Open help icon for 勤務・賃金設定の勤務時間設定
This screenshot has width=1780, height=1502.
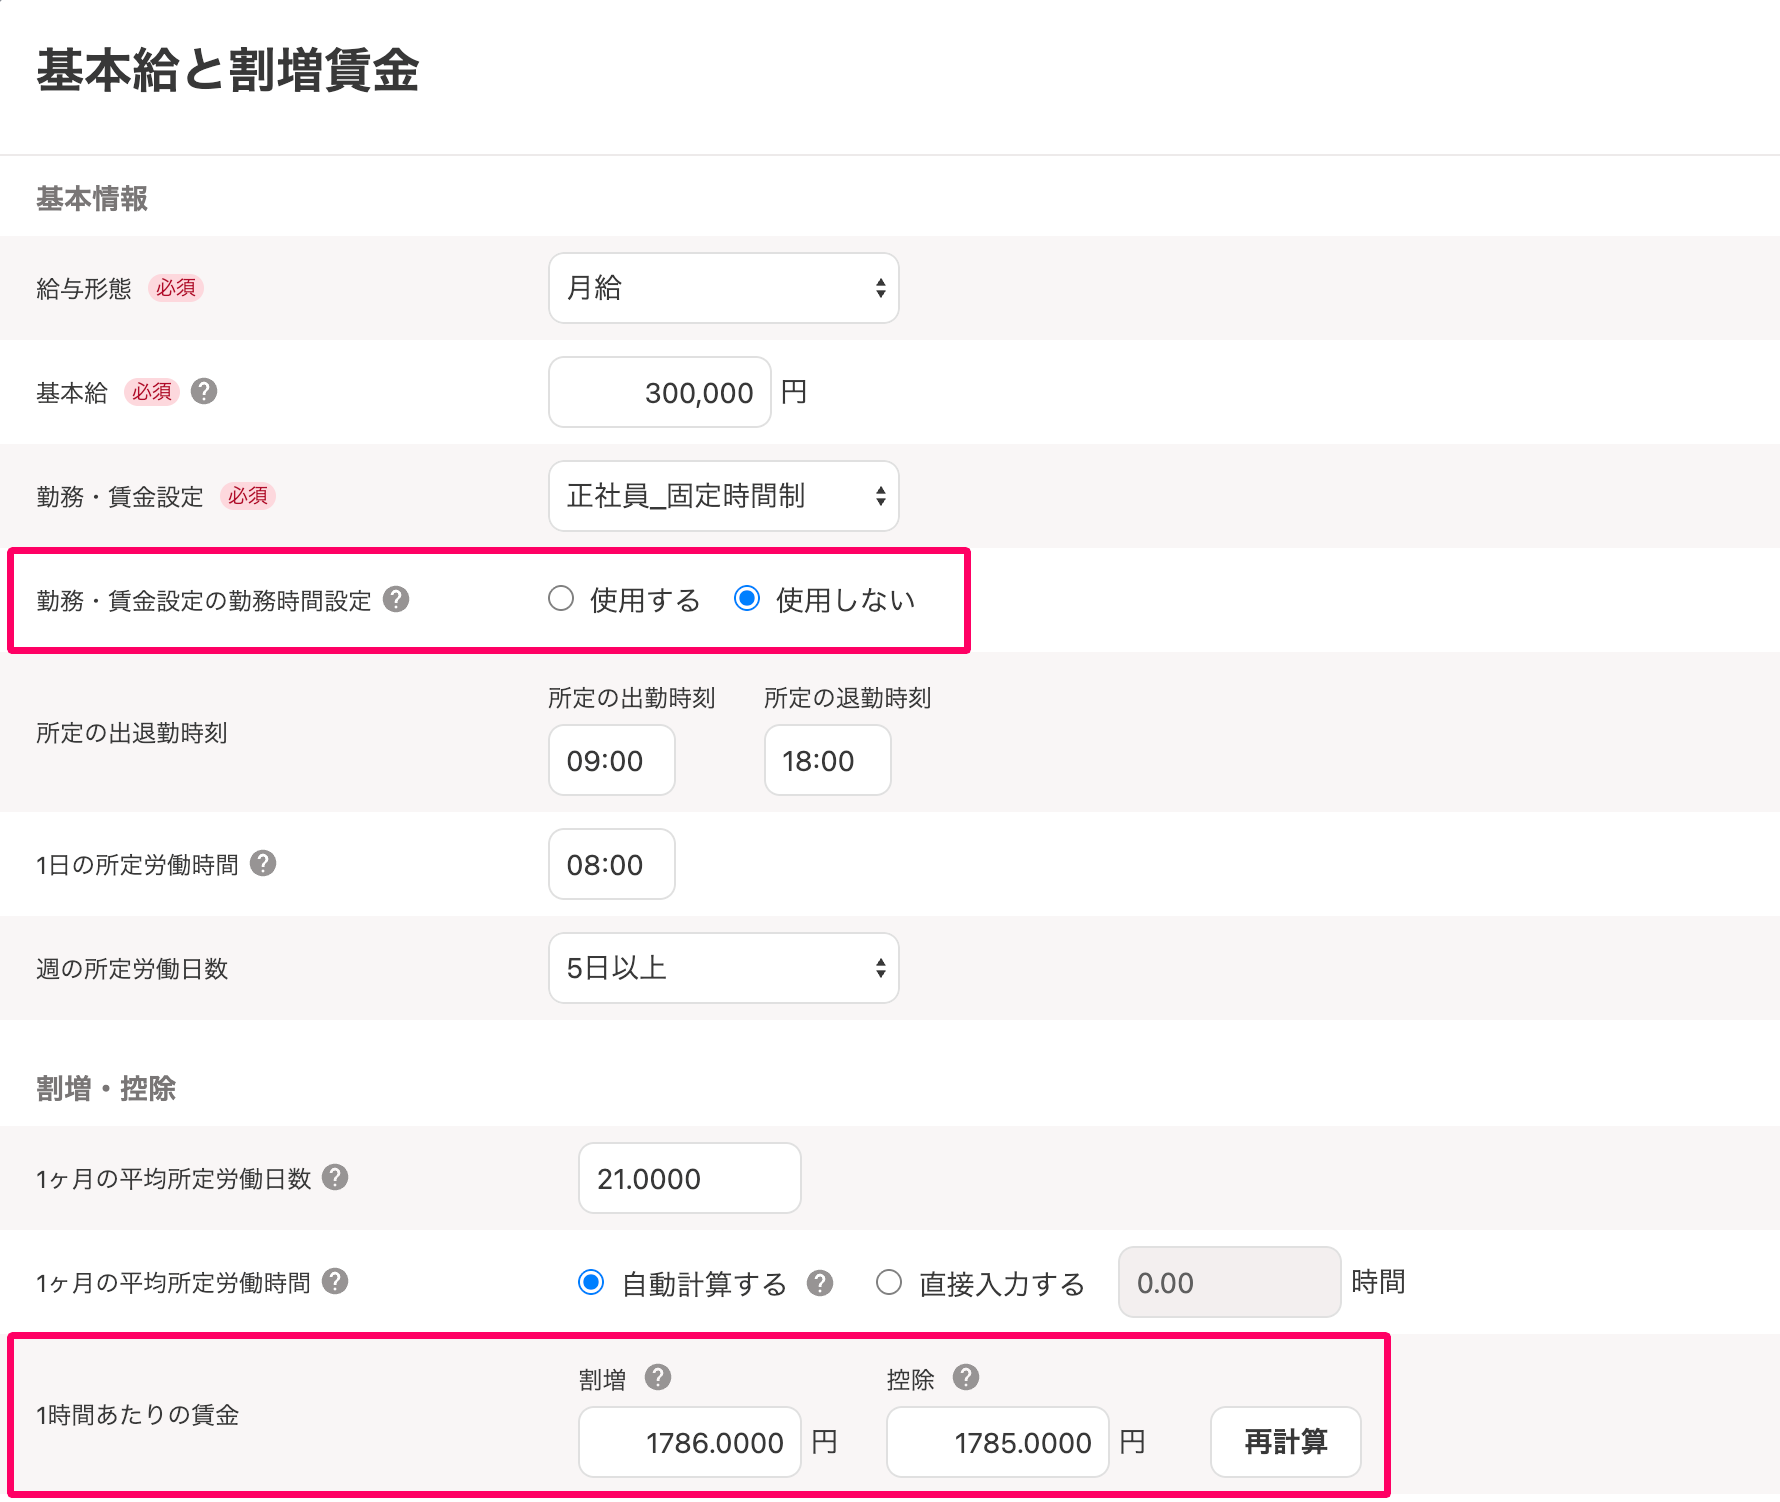[396, 599]
